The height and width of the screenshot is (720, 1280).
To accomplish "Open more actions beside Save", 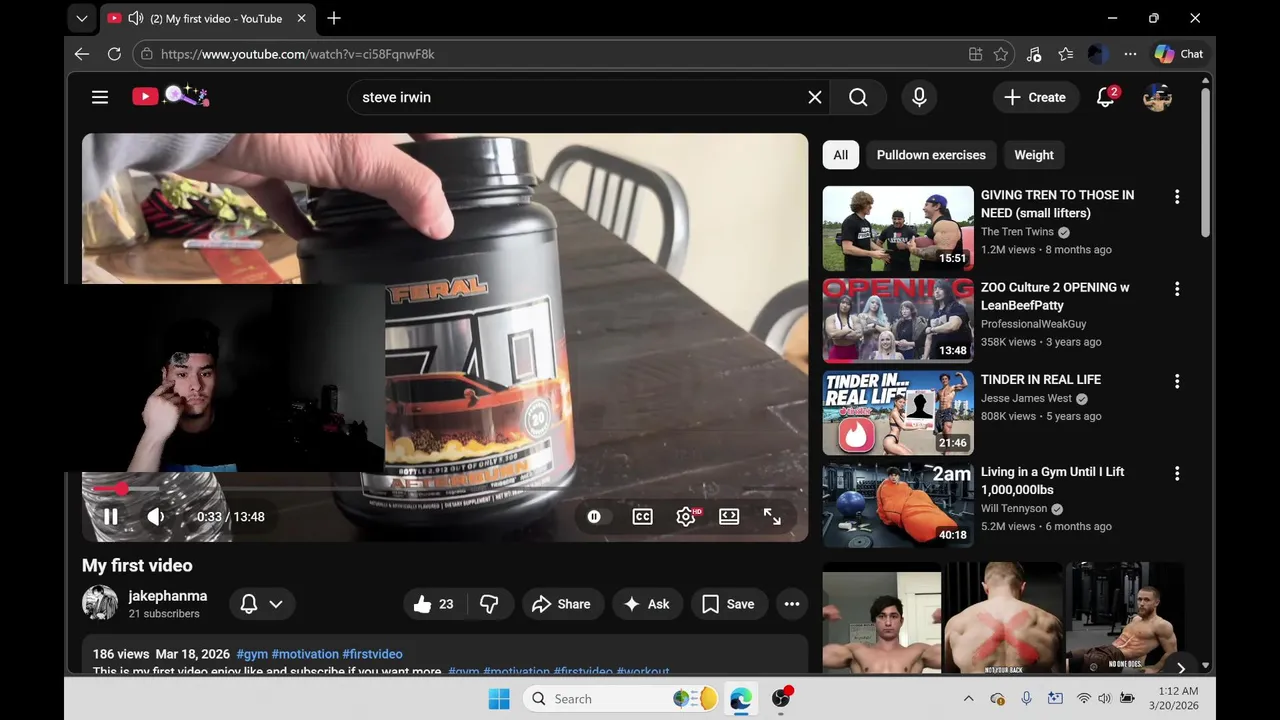I will click(792, 604).
